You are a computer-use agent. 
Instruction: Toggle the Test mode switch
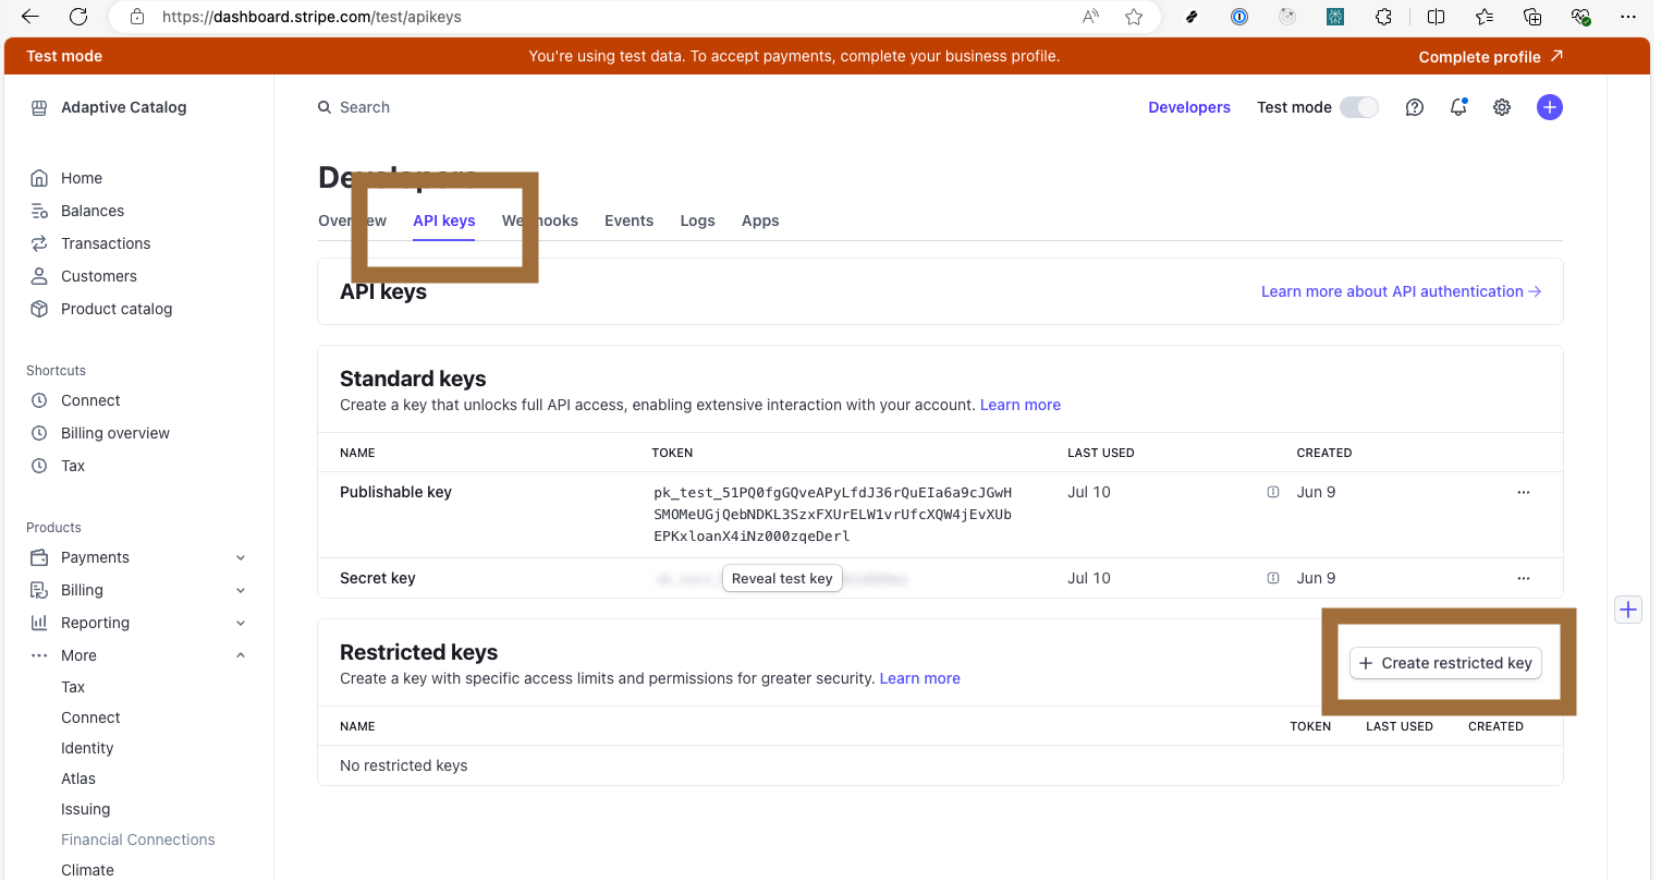(1359, 107)
